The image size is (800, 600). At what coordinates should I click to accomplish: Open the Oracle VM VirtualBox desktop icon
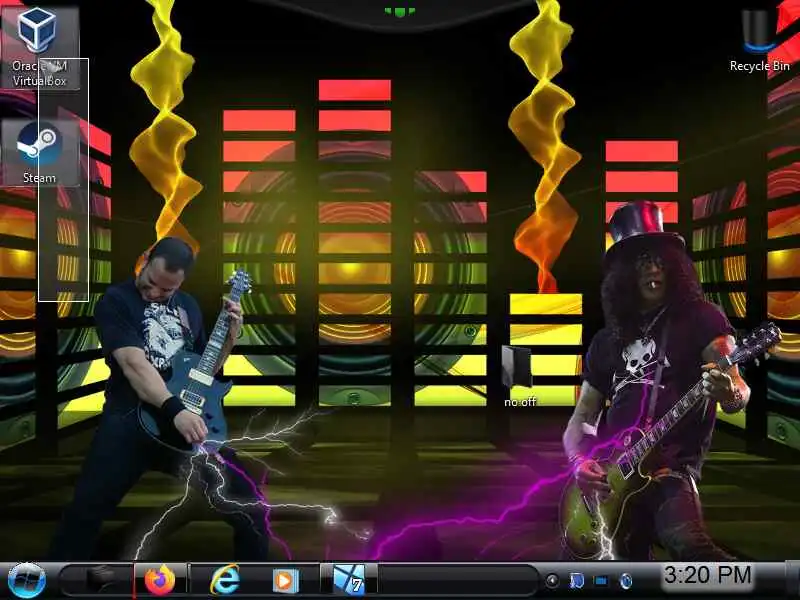click(x=39, y=46)
